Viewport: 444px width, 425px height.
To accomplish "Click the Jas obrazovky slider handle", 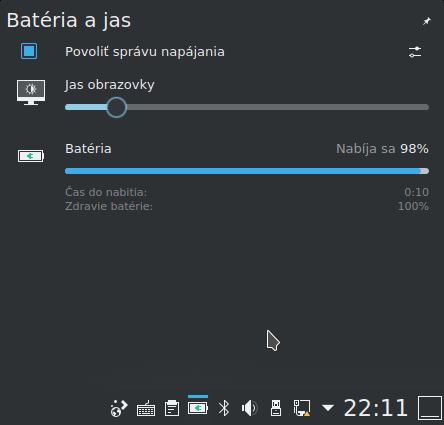I will [116, 107].
